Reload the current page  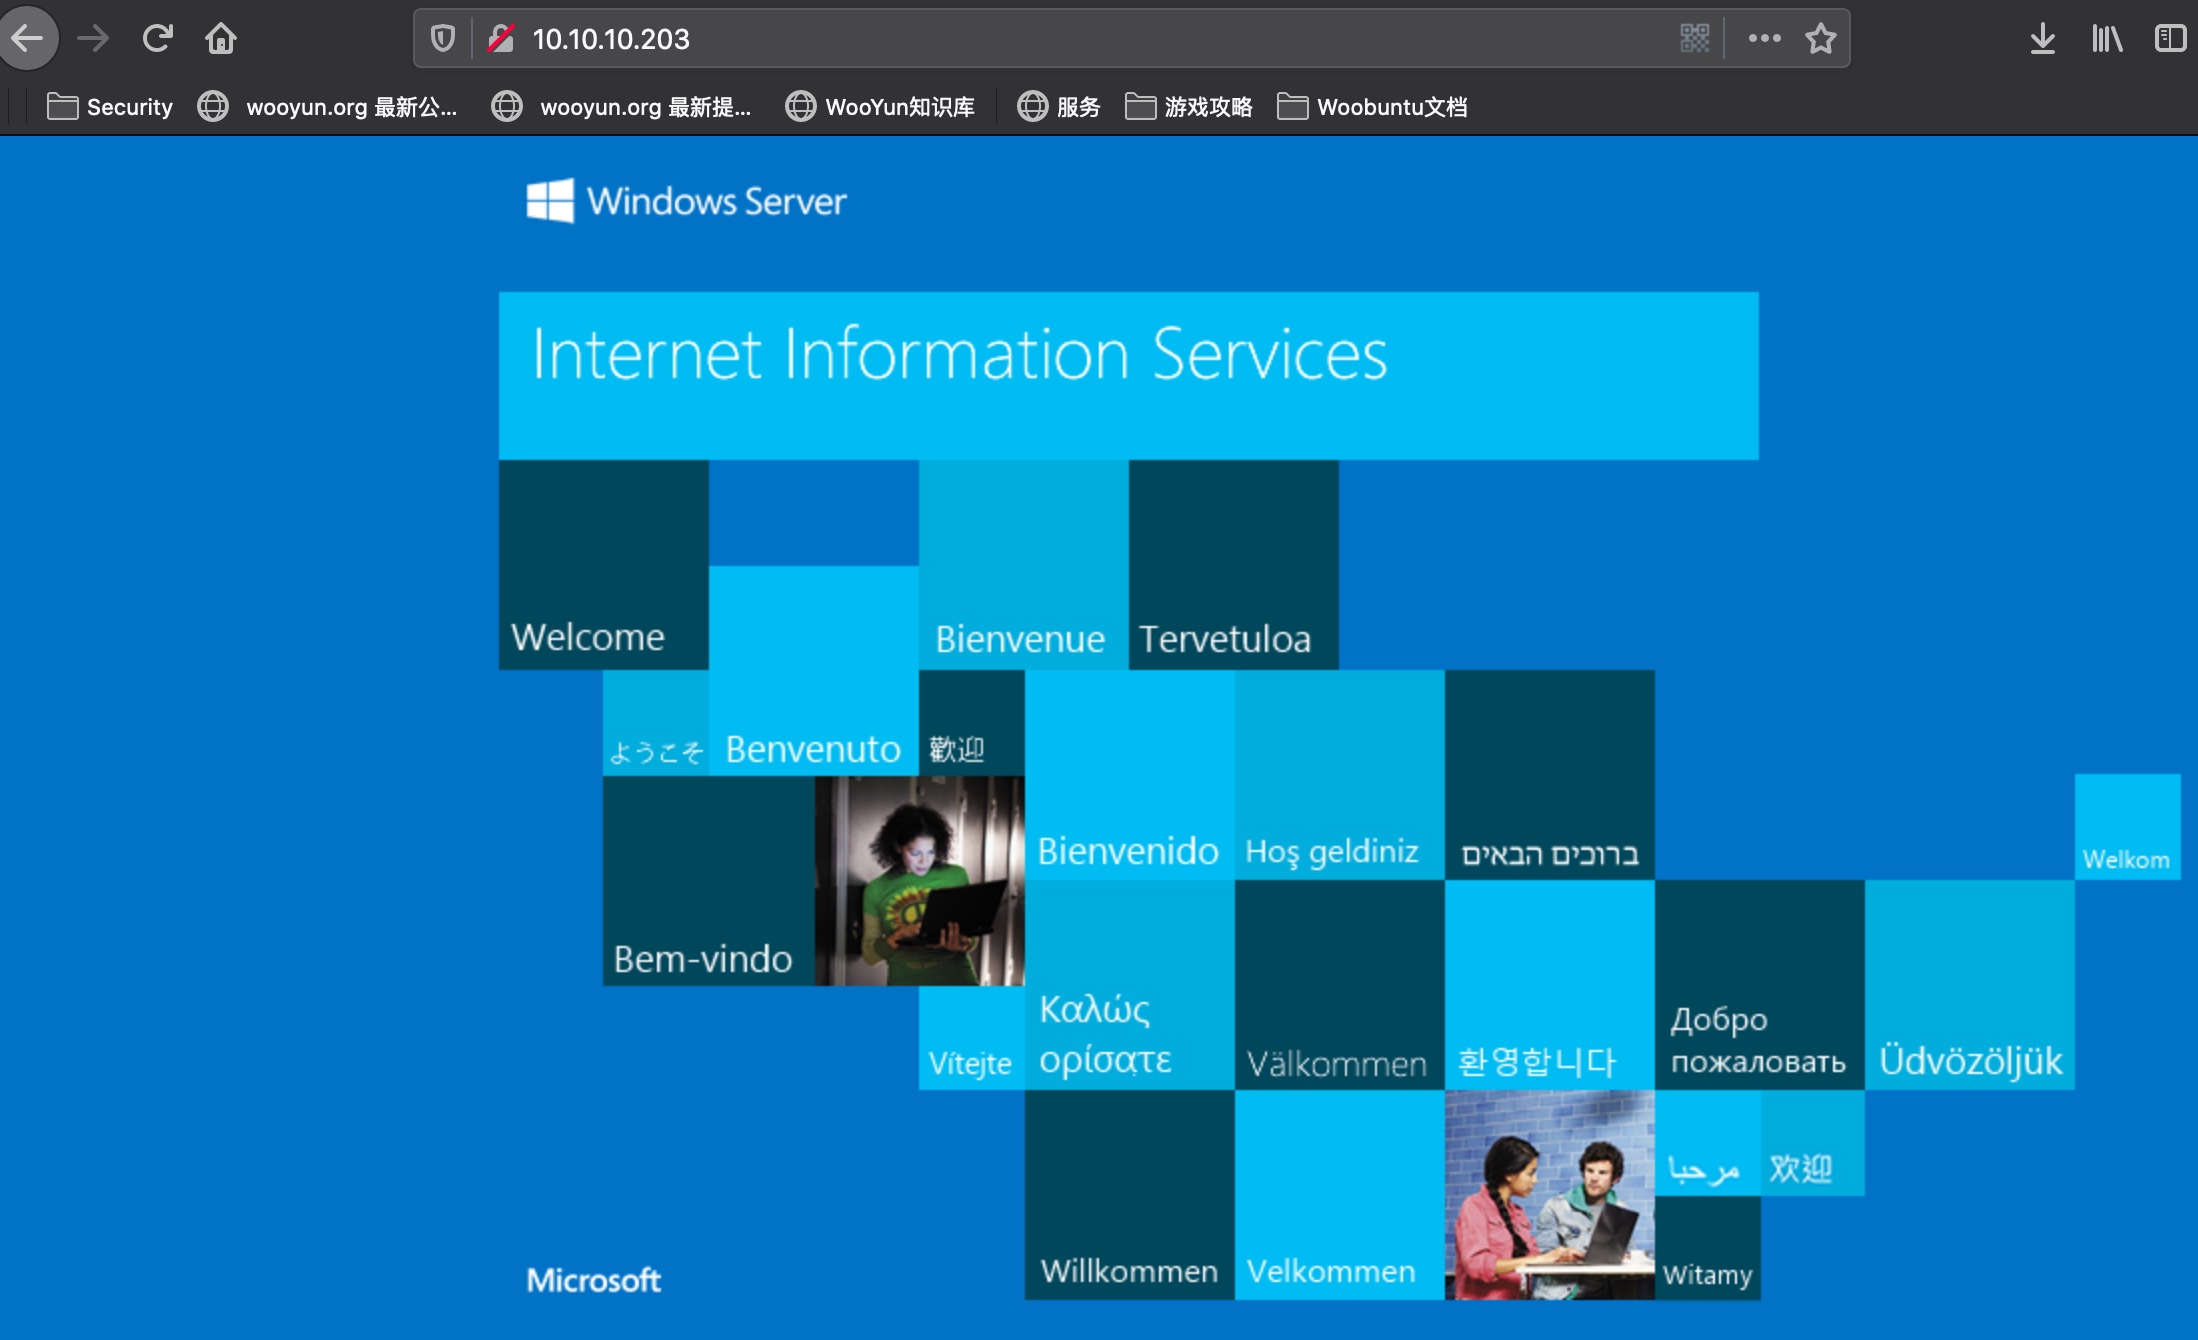coord(157,39)
